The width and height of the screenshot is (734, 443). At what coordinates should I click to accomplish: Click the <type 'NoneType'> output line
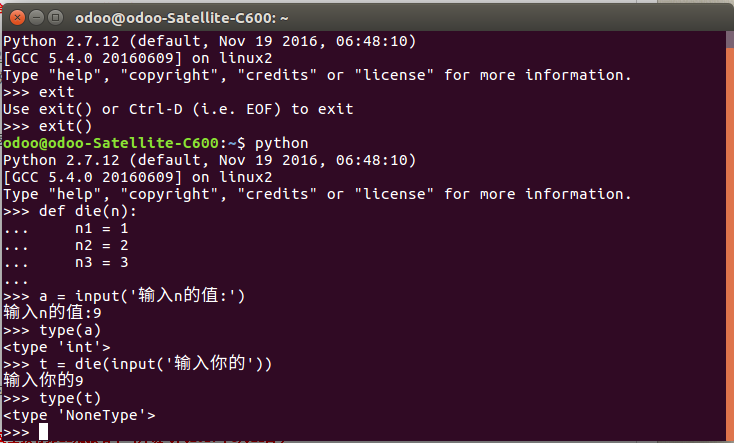pyautogui.click(x=79, y=414)
